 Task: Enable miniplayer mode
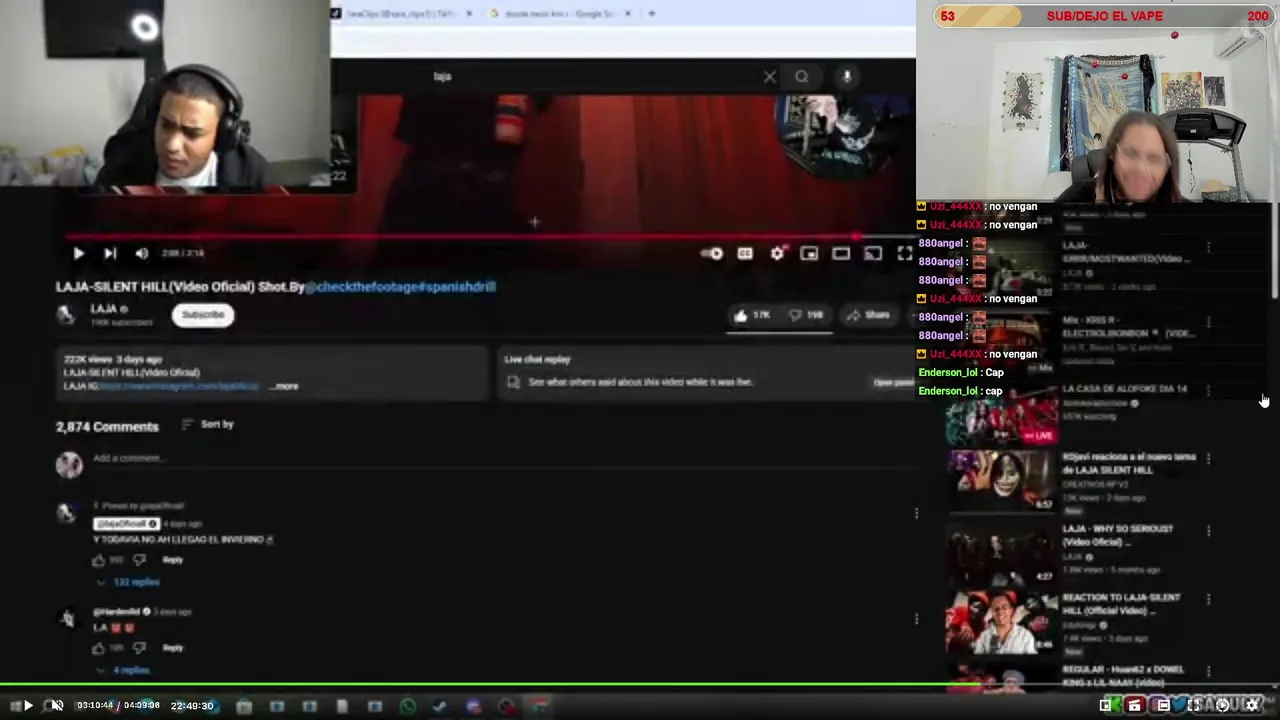(809, 254)
